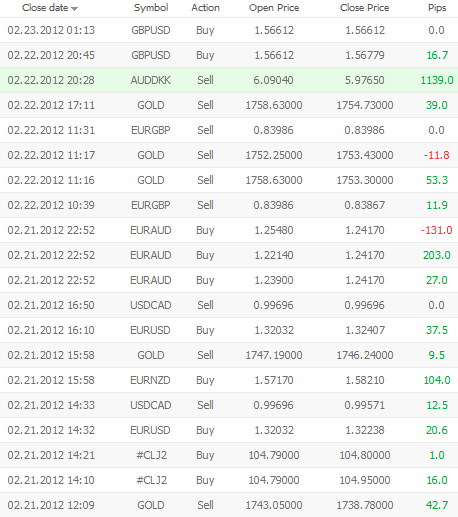This screenshot has height=517, width=458.
Task: Sort by the Close date column header
Action: (45, 8)
